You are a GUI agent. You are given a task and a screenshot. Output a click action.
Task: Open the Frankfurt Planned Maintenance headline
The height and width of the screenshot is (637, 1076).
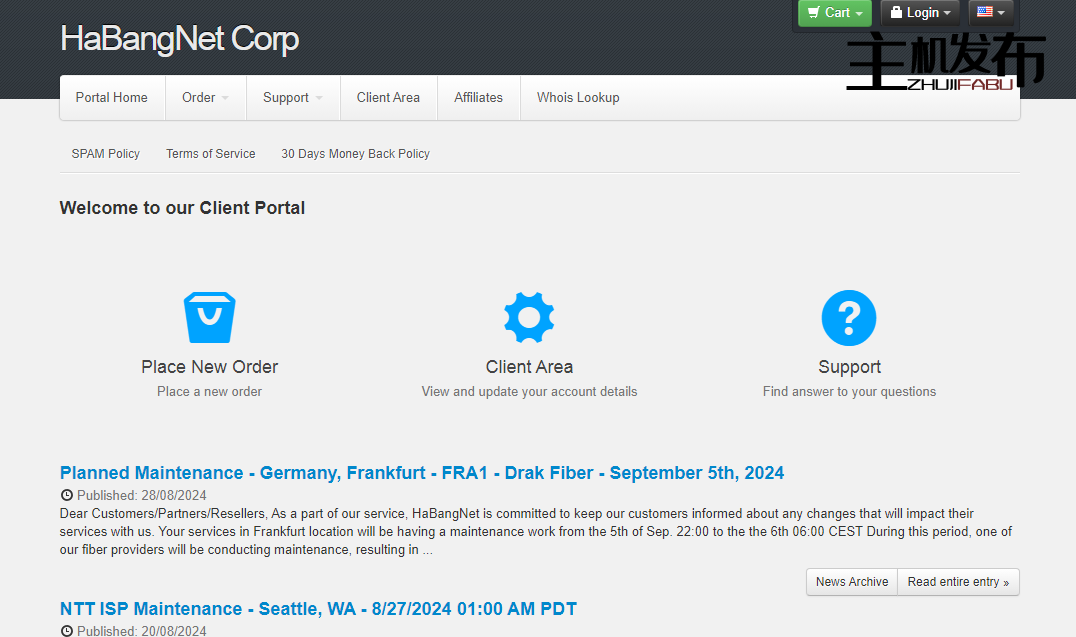click(x=421, y=473)
